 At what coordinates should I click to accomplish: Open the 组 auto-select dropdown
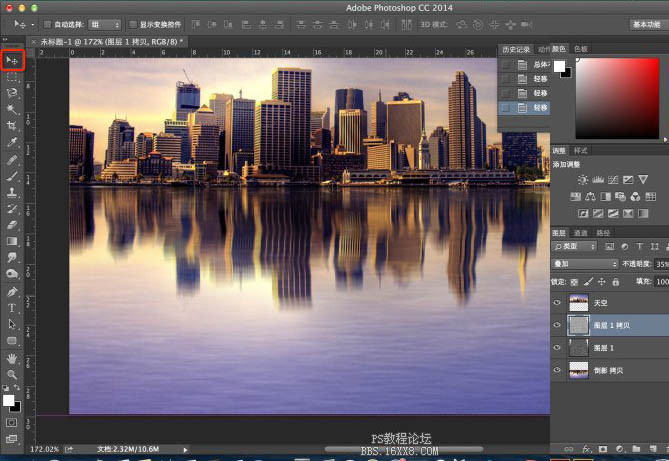pos(105,25)
